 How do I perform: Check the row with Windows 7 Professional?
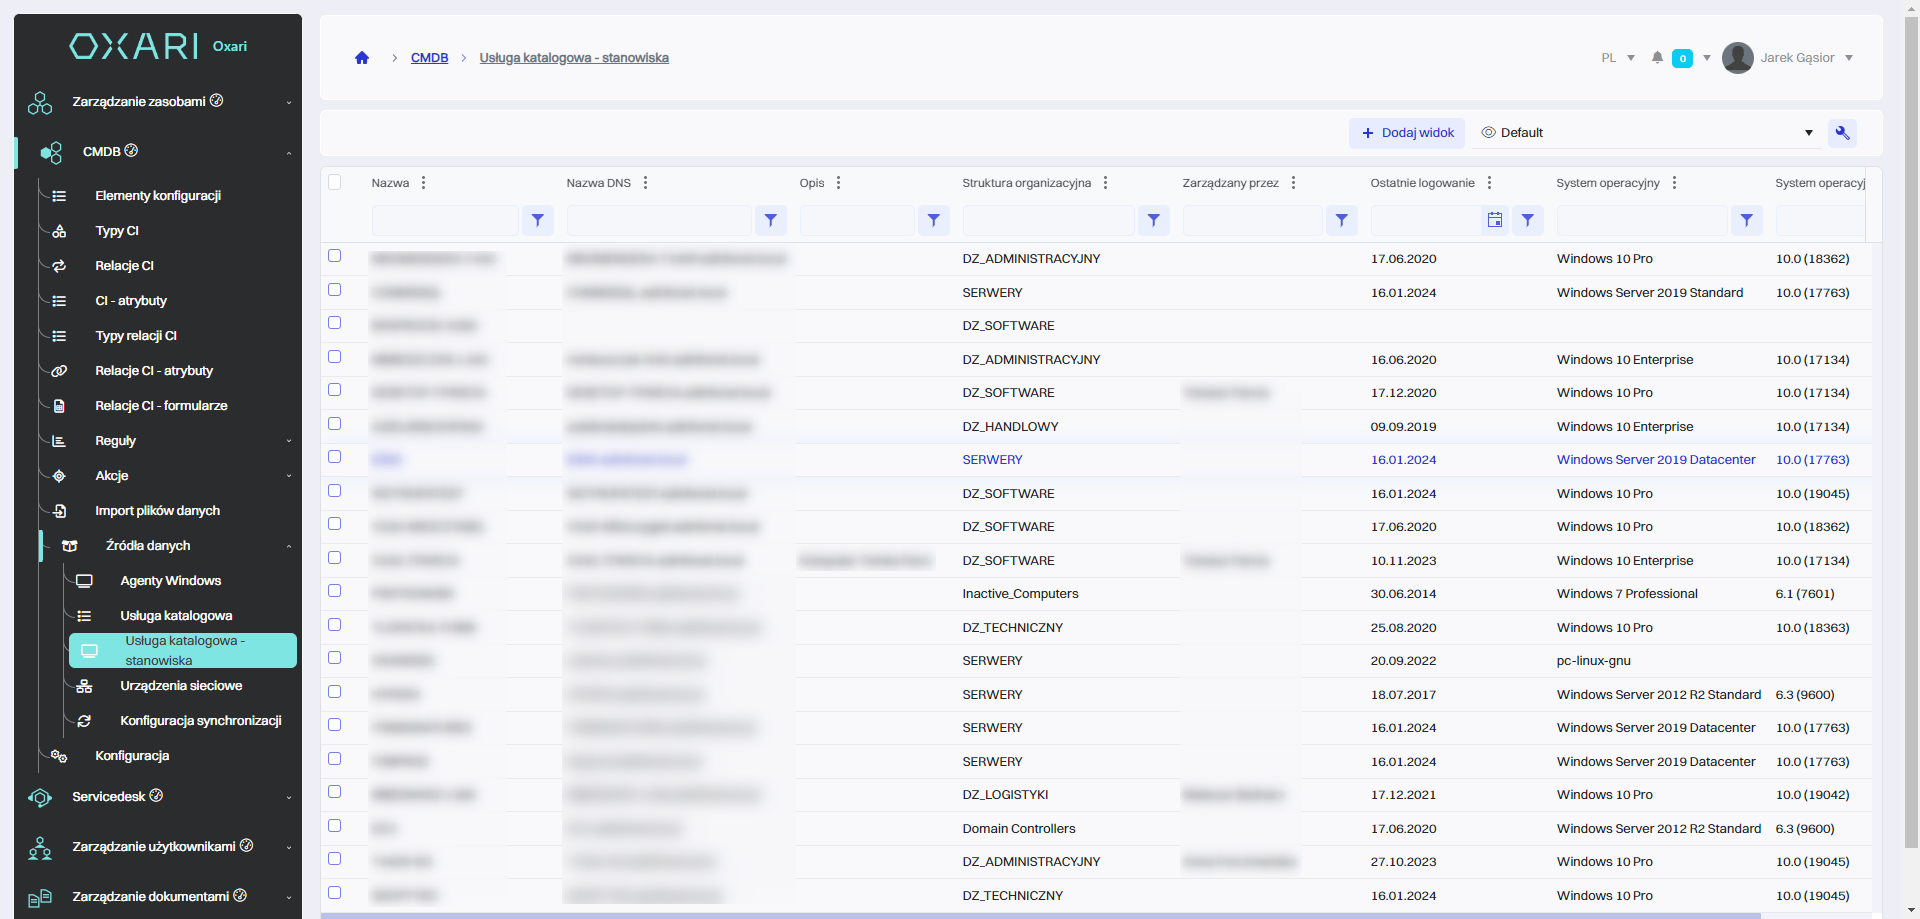pyautogui.click(x=335, y=591)
